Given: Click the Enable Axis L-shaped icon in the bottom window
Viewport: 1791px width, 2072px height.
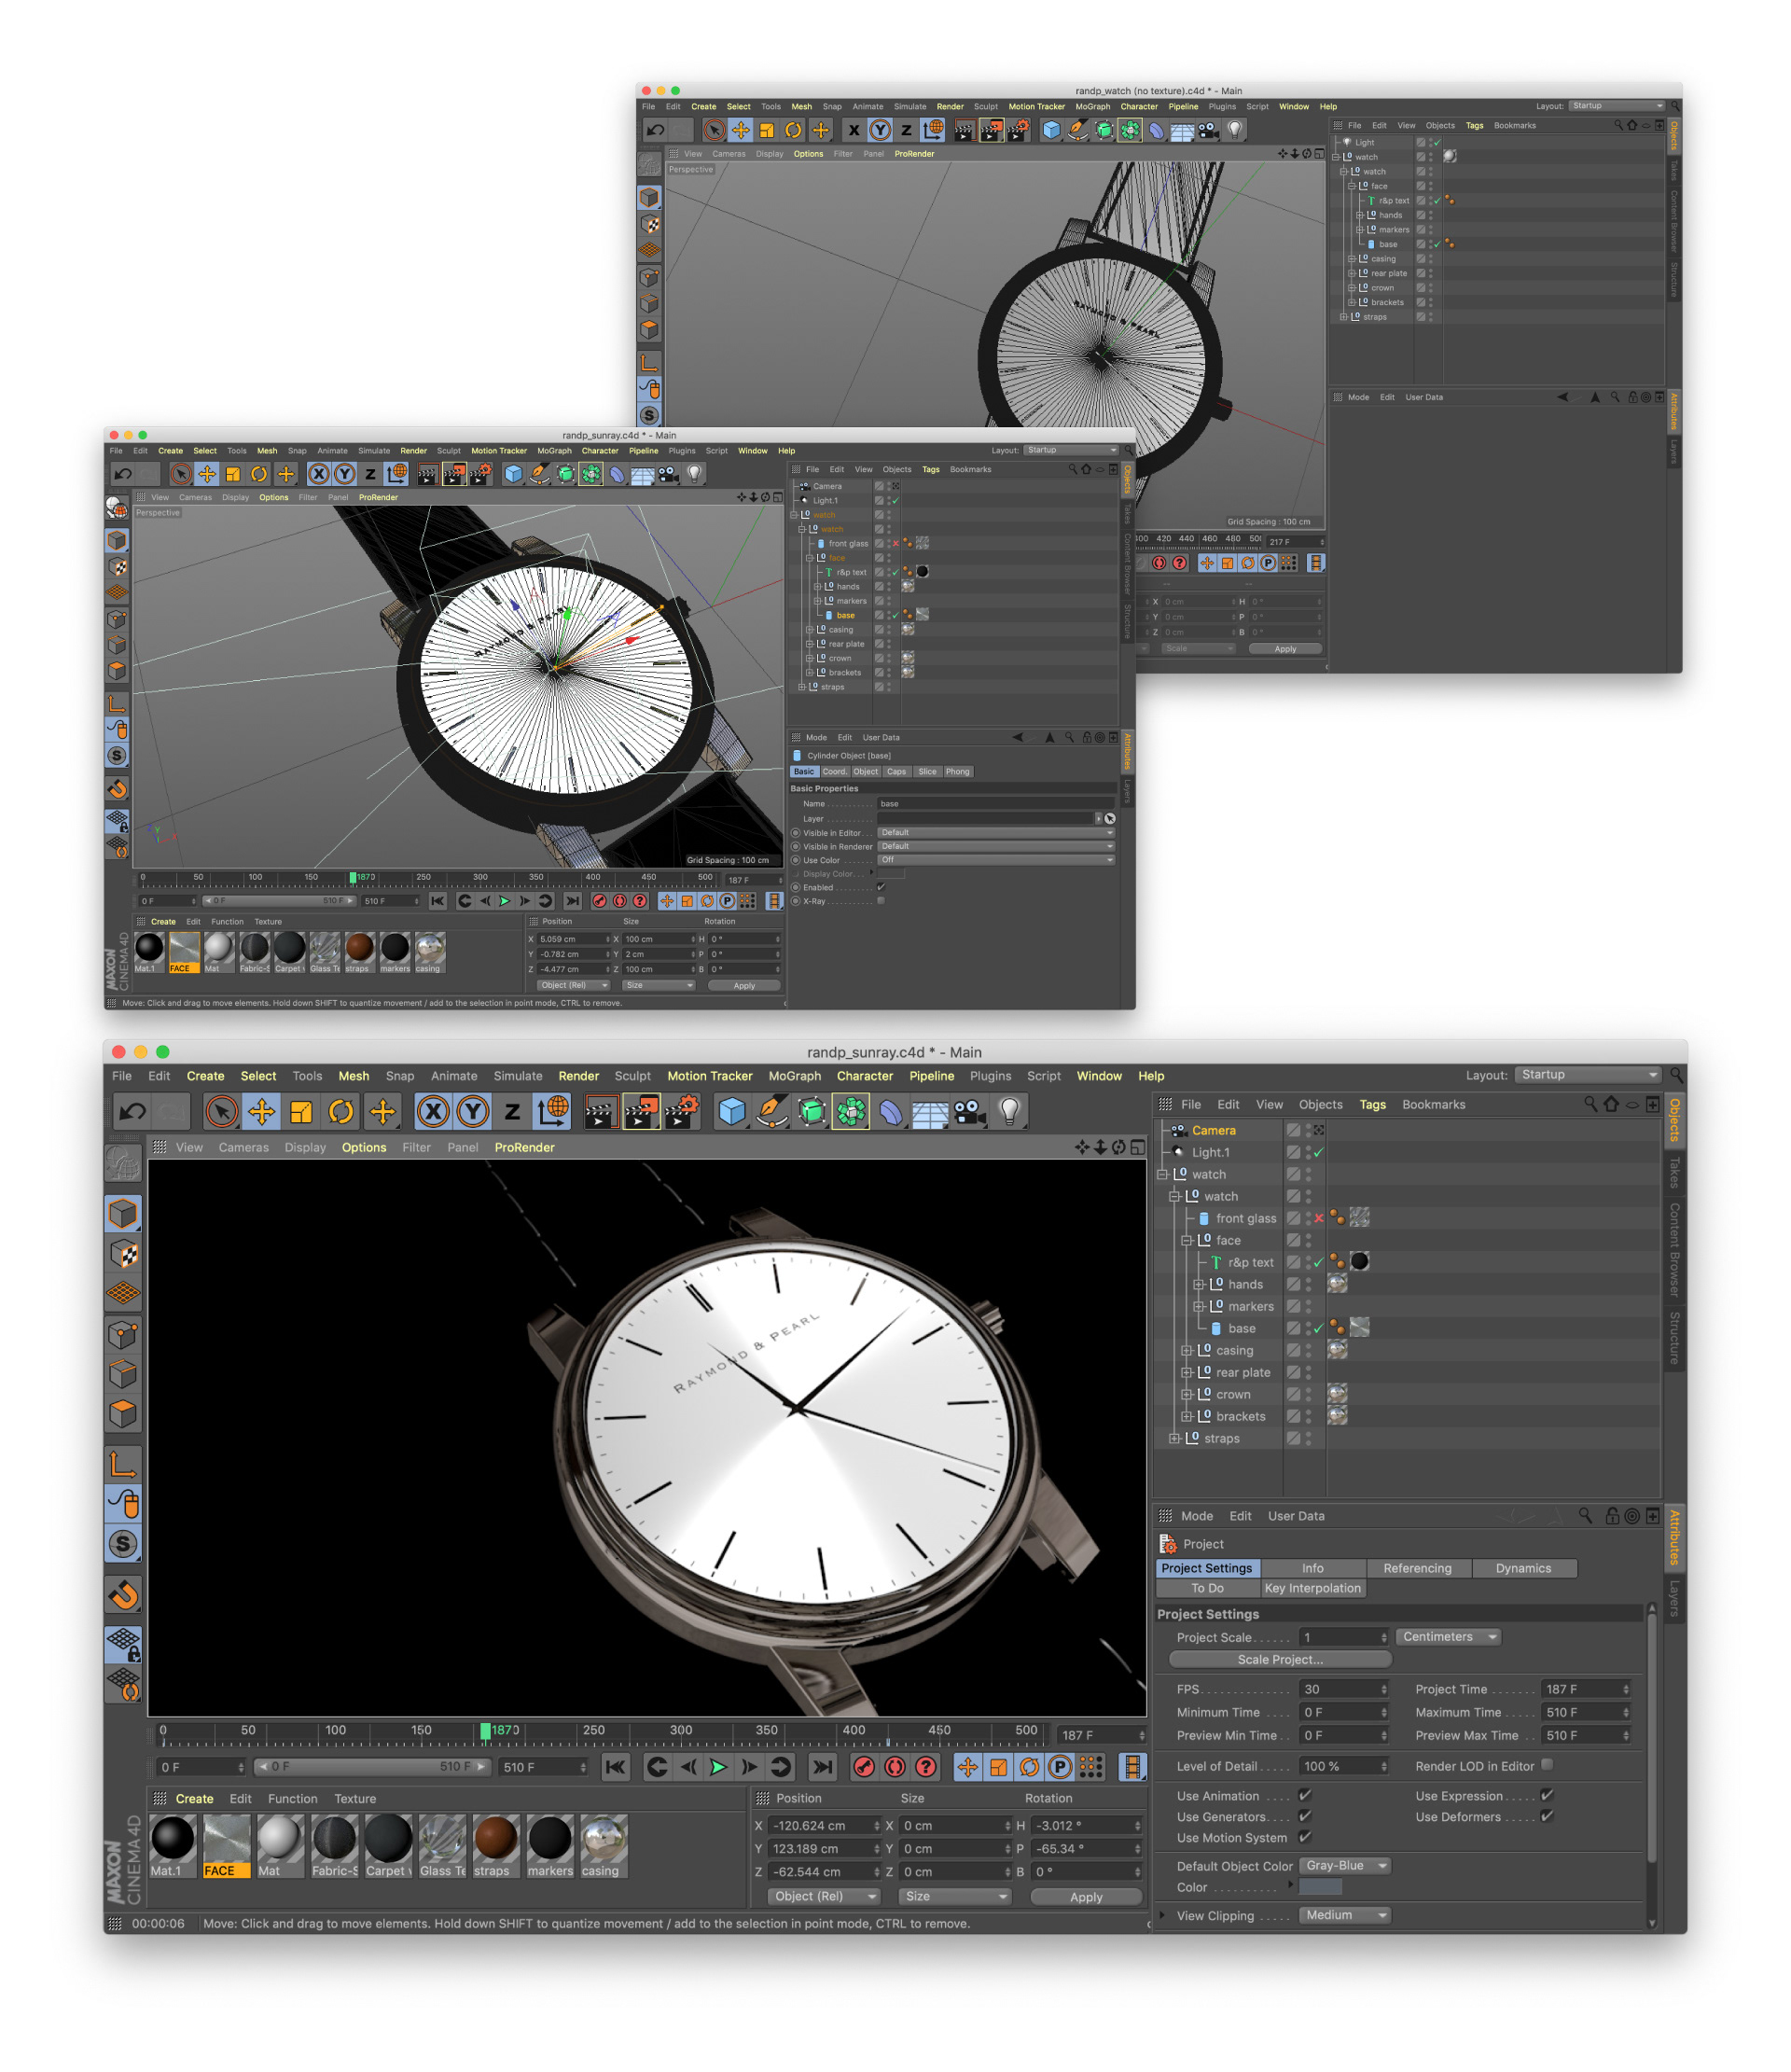Looking at the screenshot, I should (123, 1463).
